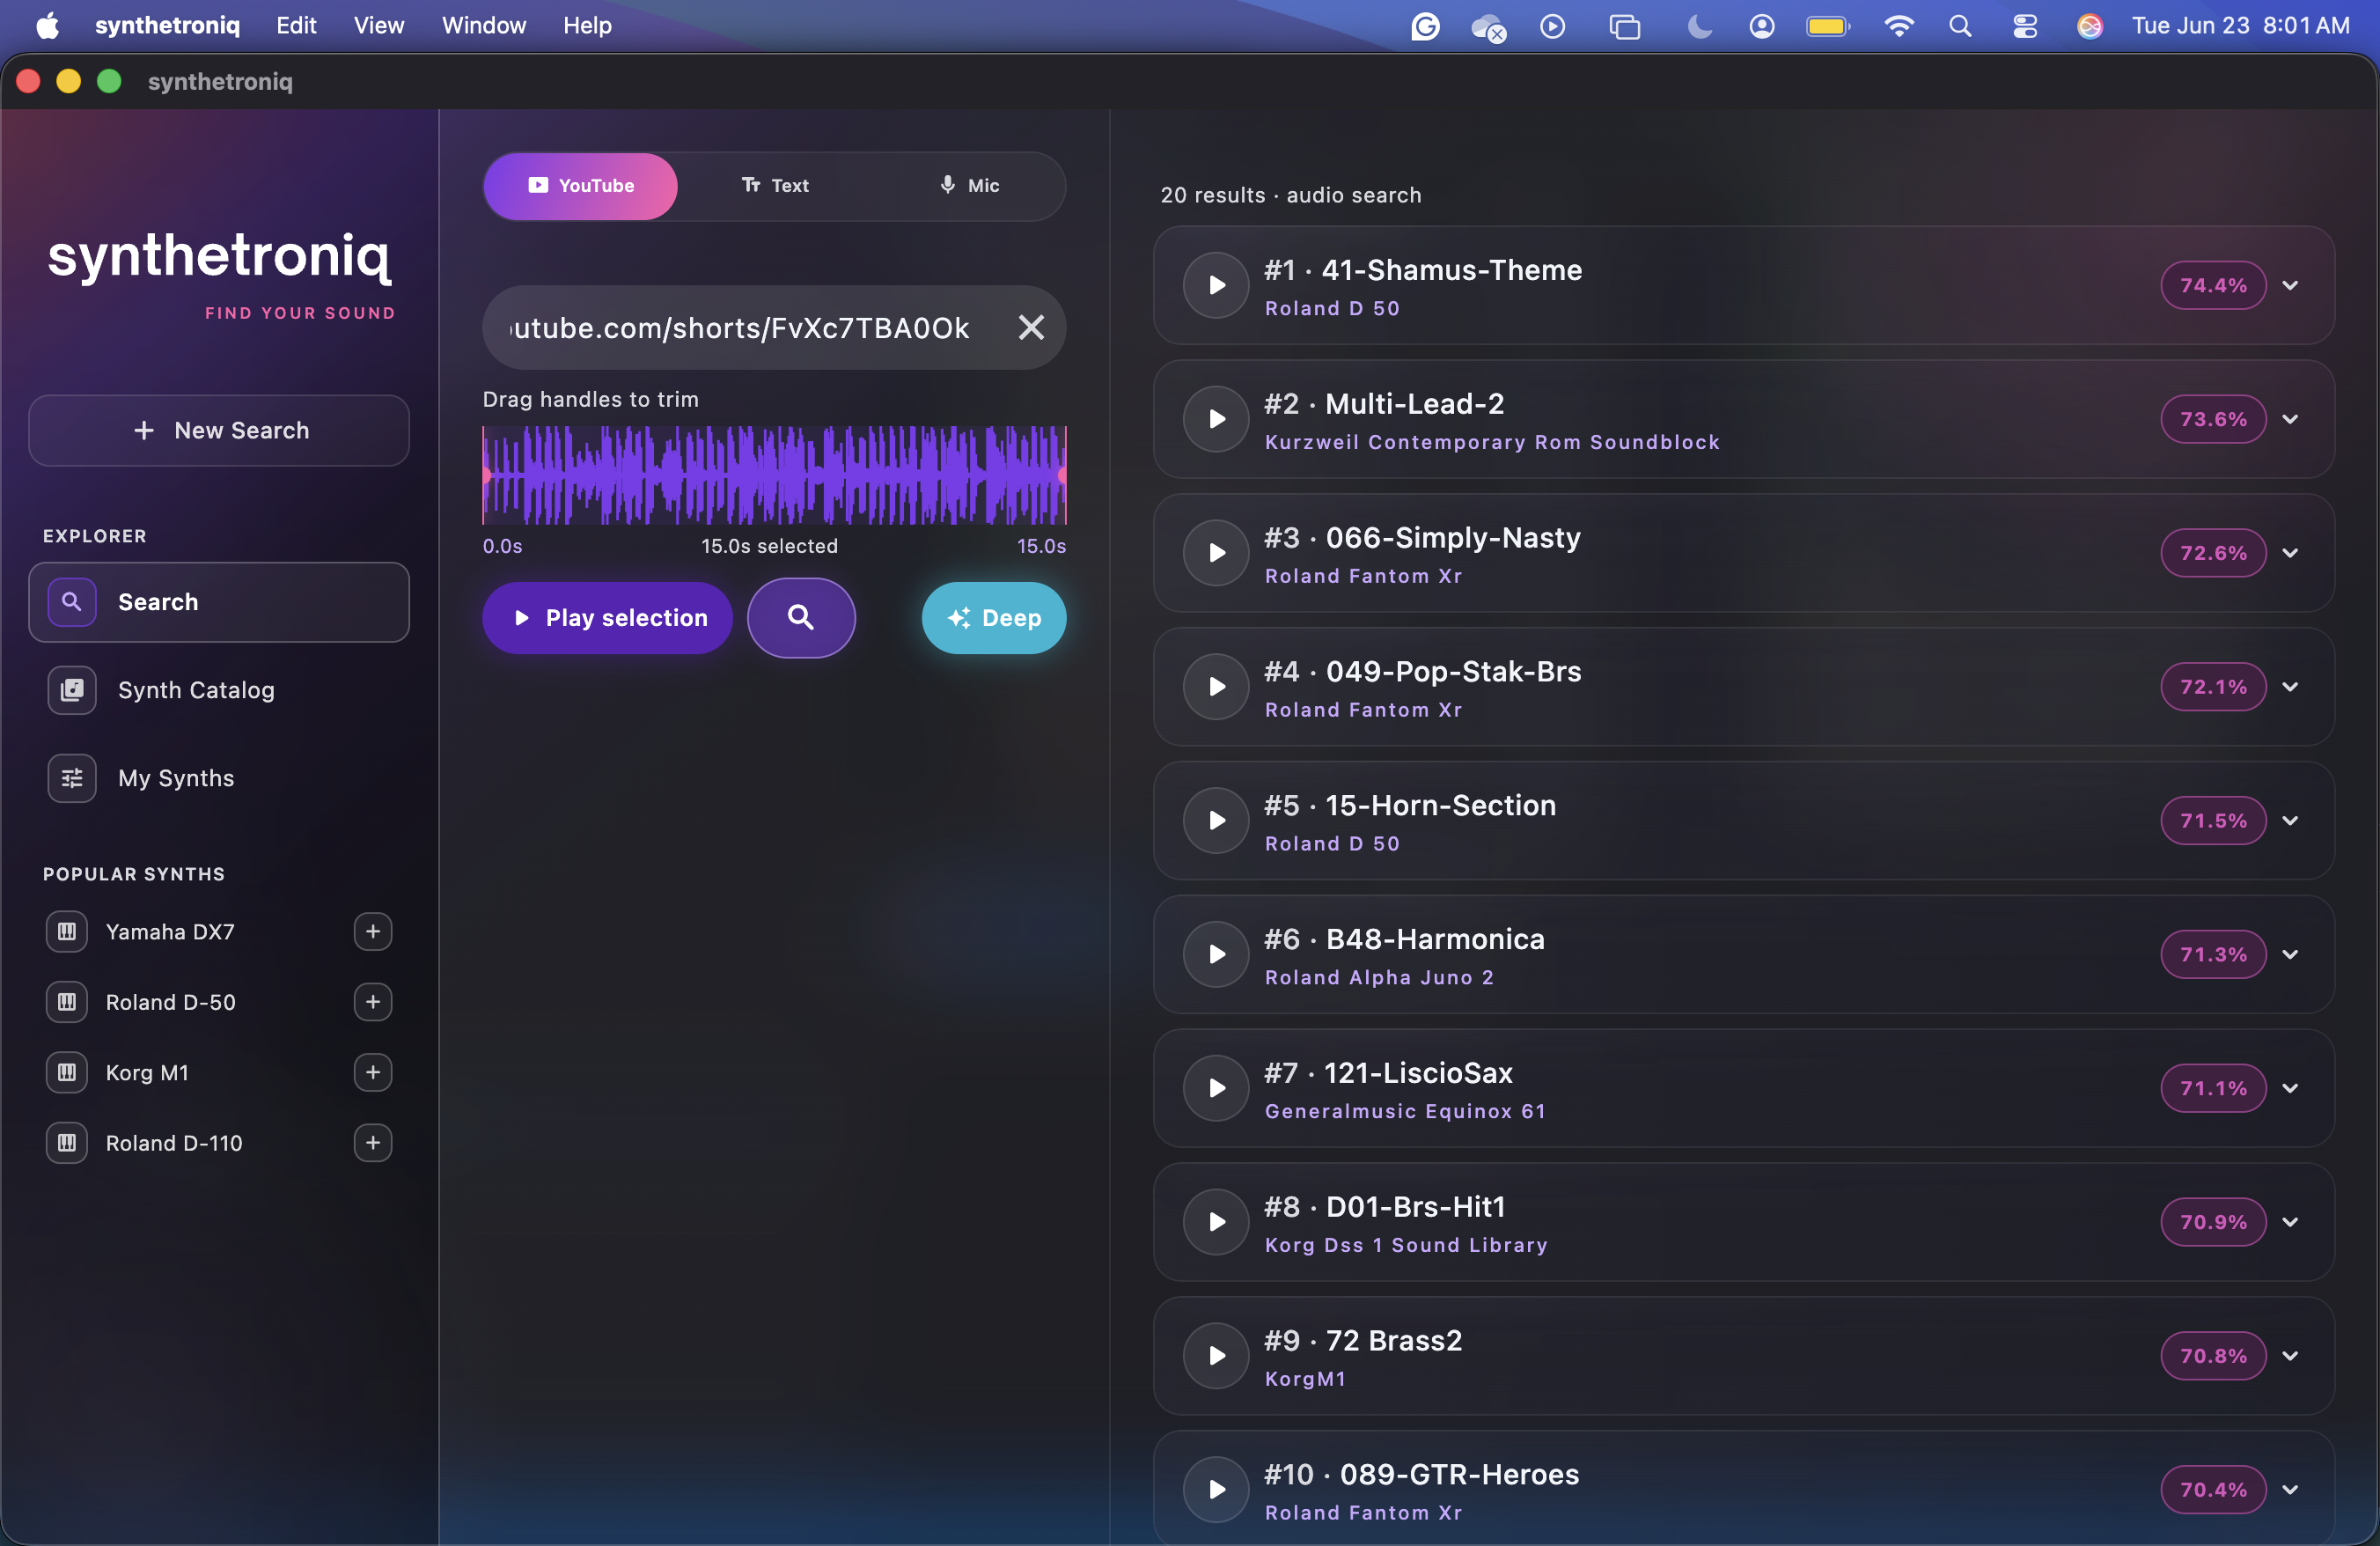Expand the B48-Harmonica result chevron
This screenshot has width=2380, height=1546.
click(x=2290, y=955)
